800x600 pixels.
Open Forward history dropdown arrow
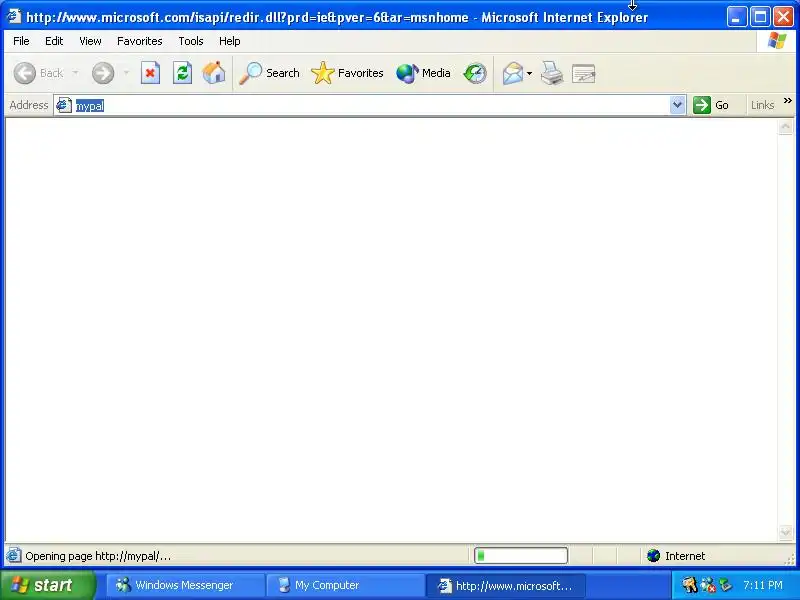coord(126,73)
